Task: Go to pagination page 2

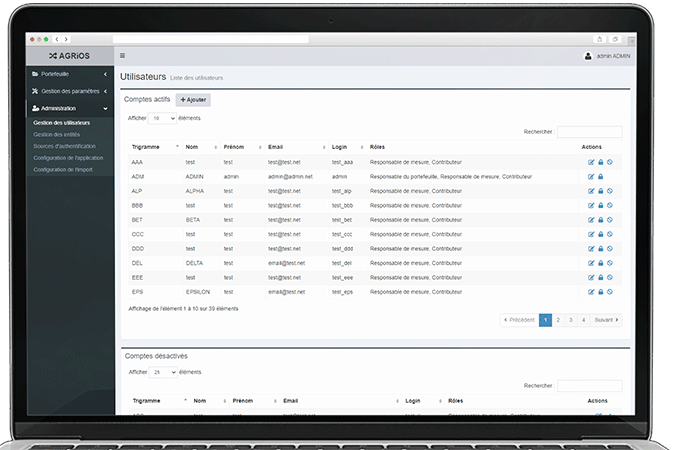Action: coord(558,320)
